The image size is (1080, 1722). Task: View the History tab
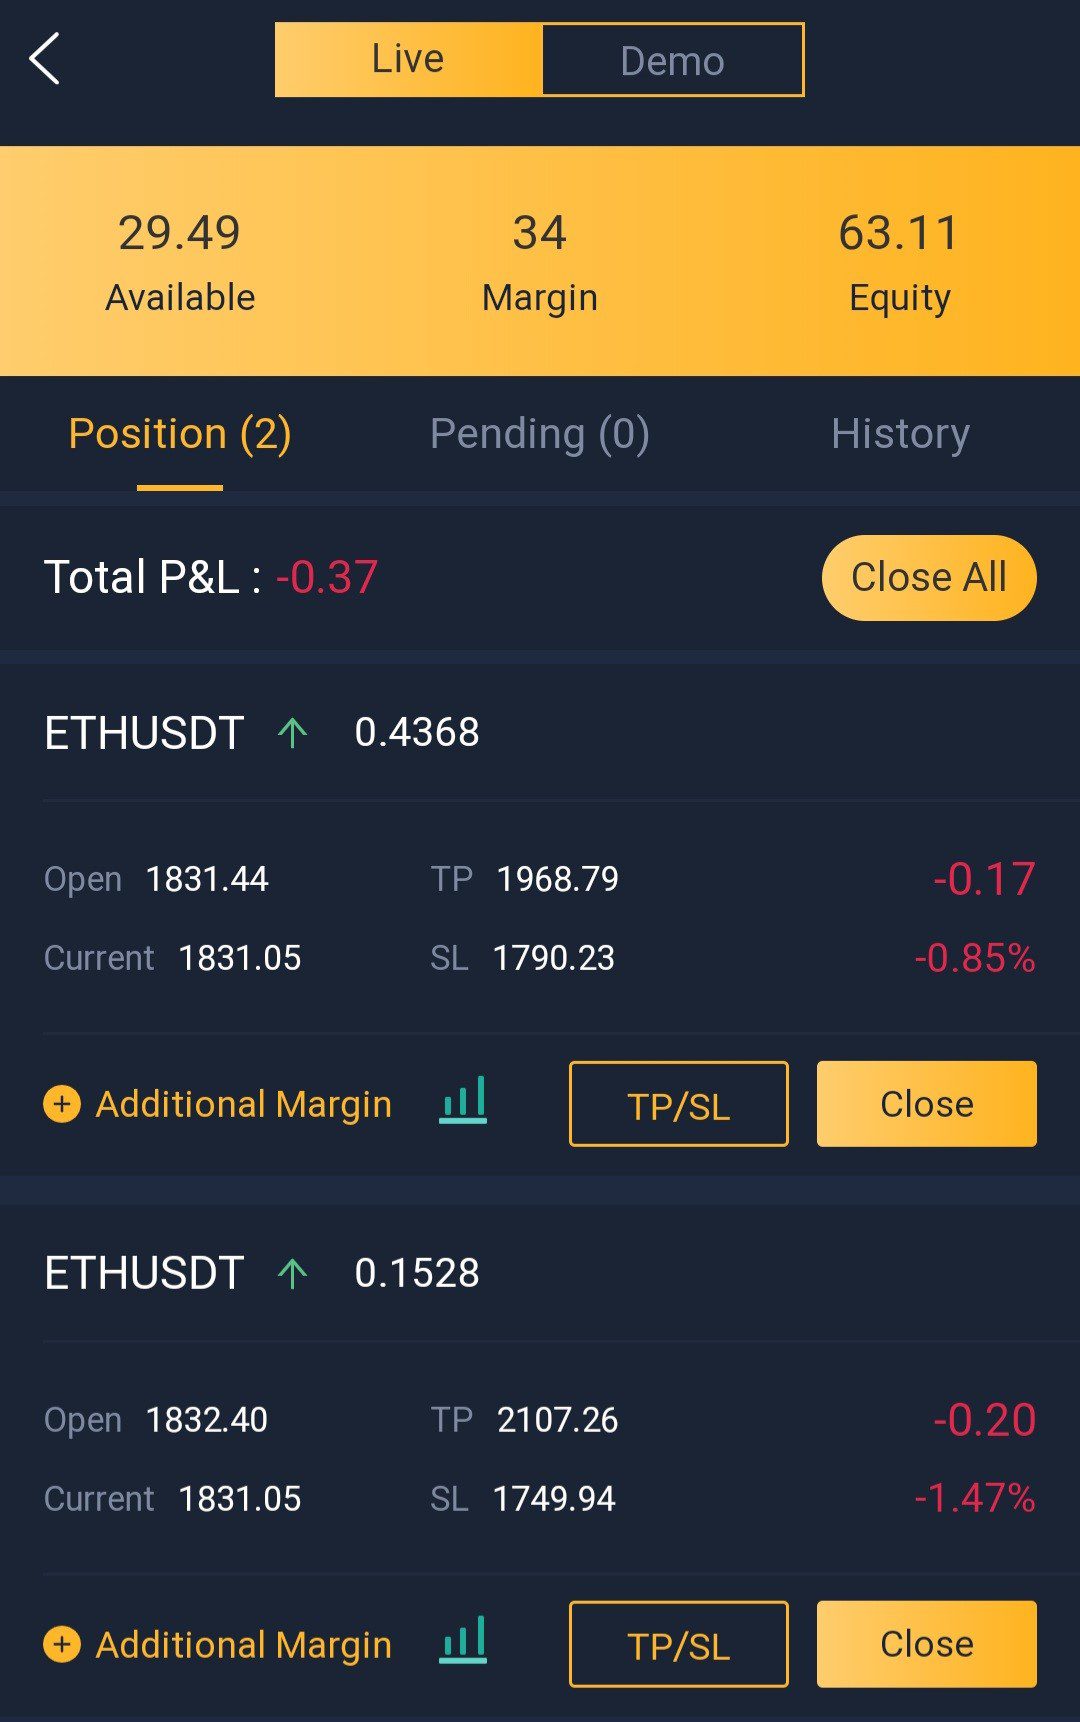point(900,434)
